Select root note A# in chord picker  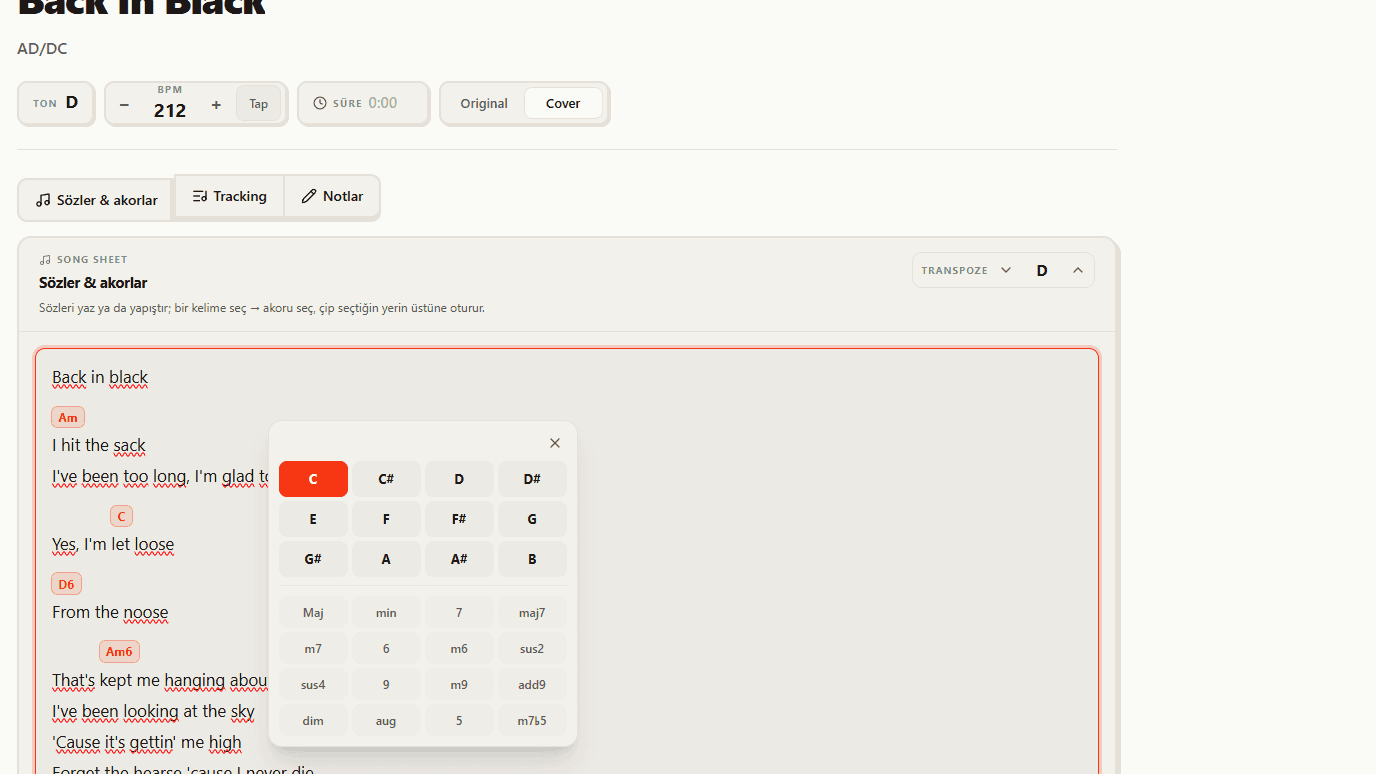tap(459, 559)
